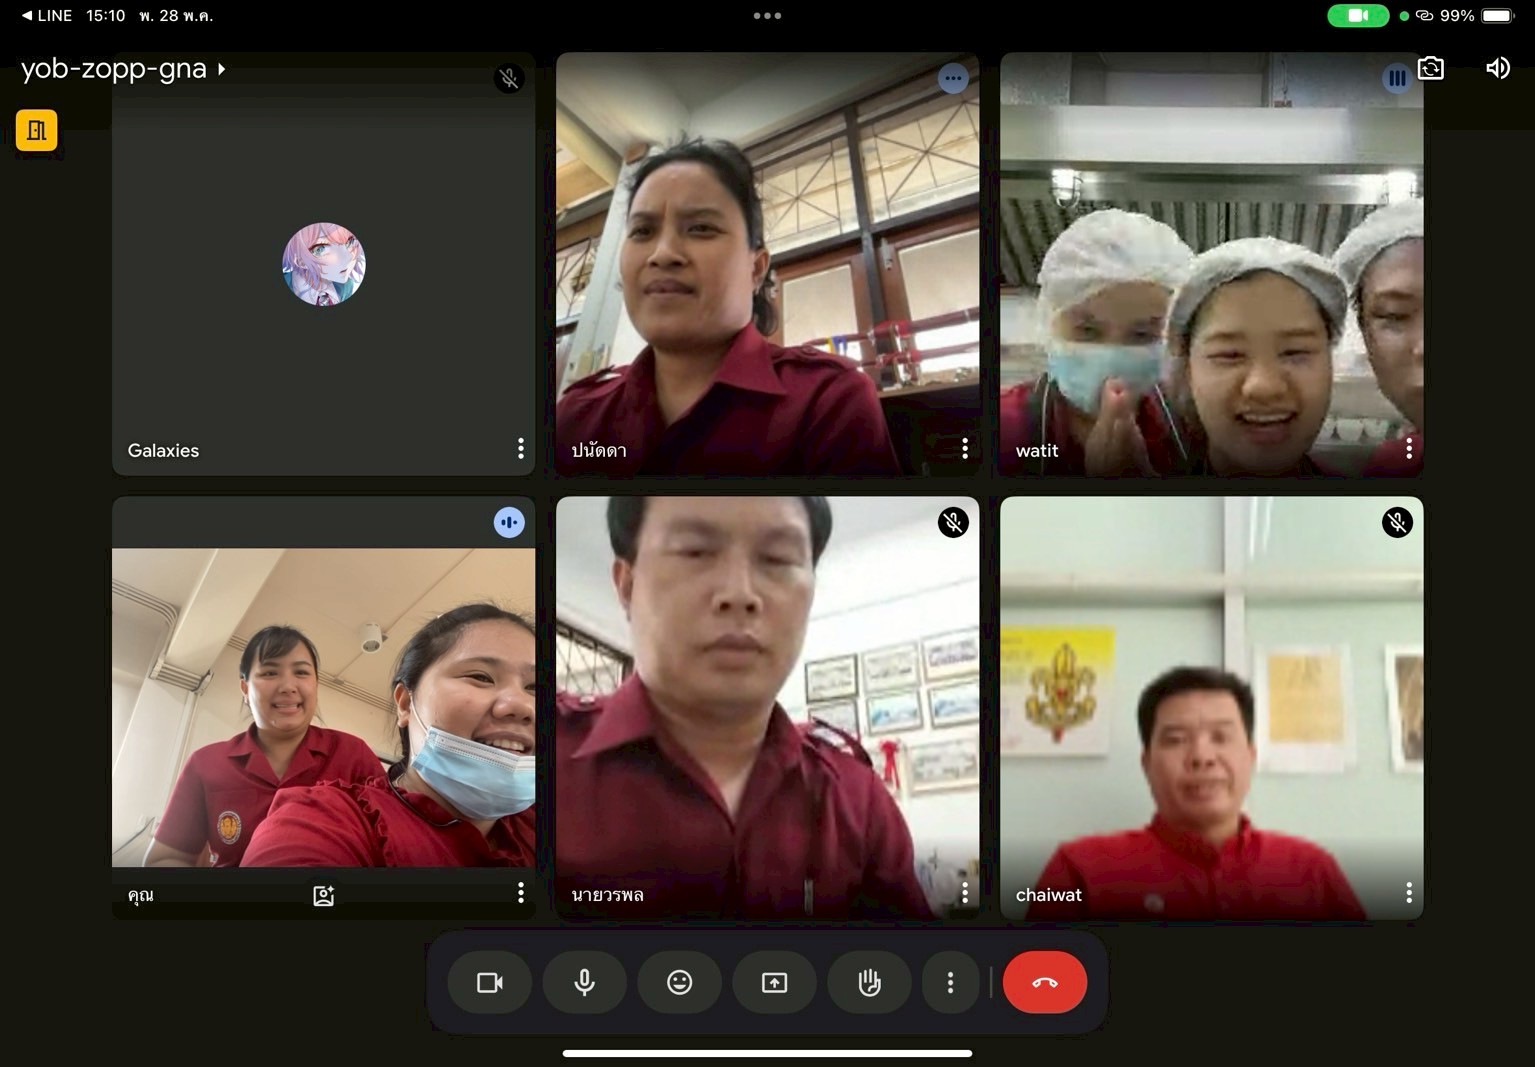
Task: Open options menu on ปนัดดา tile
Action: tap(965, 448)
